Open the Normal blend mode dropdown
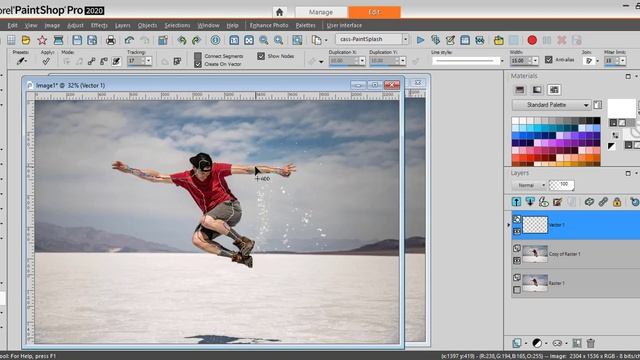640x360 pixels. tap(529, 185)
